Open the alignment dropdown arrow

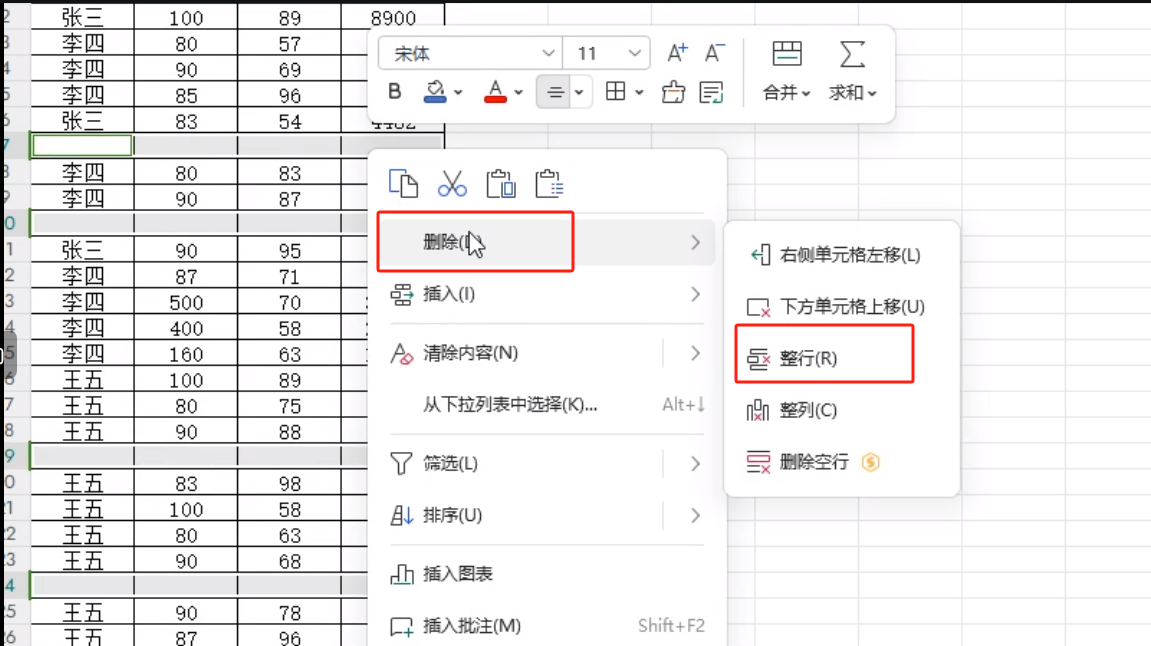(579, 92)
